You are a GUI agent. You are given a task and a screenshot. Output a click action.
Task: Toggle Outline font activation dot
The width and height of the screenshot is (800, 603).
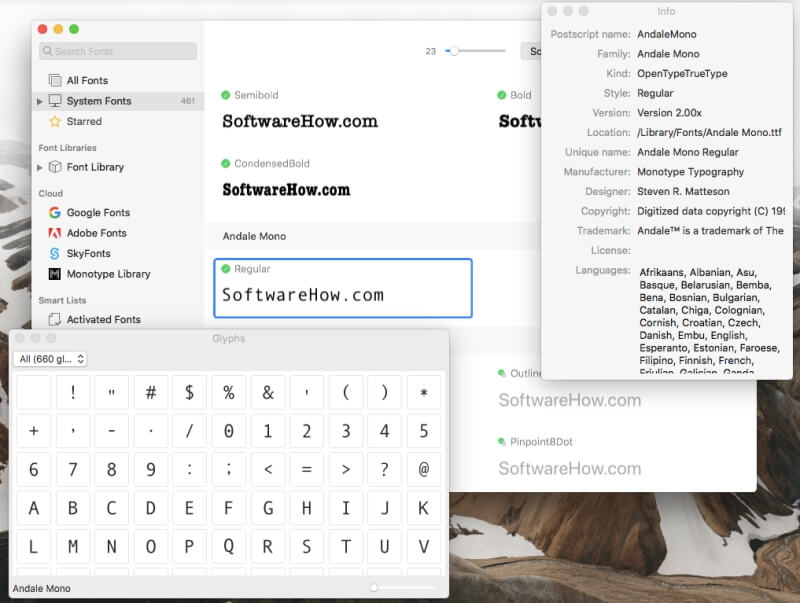[502, 373]
